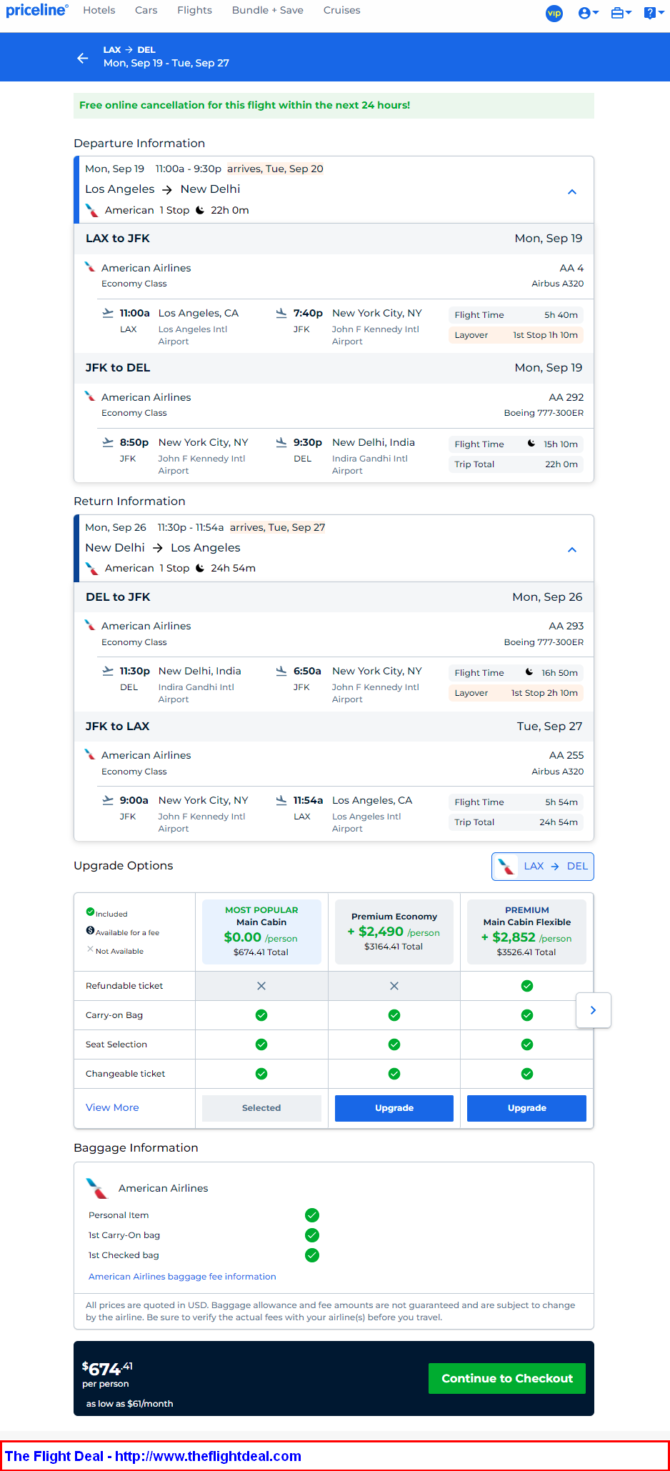Click the Selected button for Main Cabin
This screenshot has height=1471, width=670.
(x=261, y=1108)
